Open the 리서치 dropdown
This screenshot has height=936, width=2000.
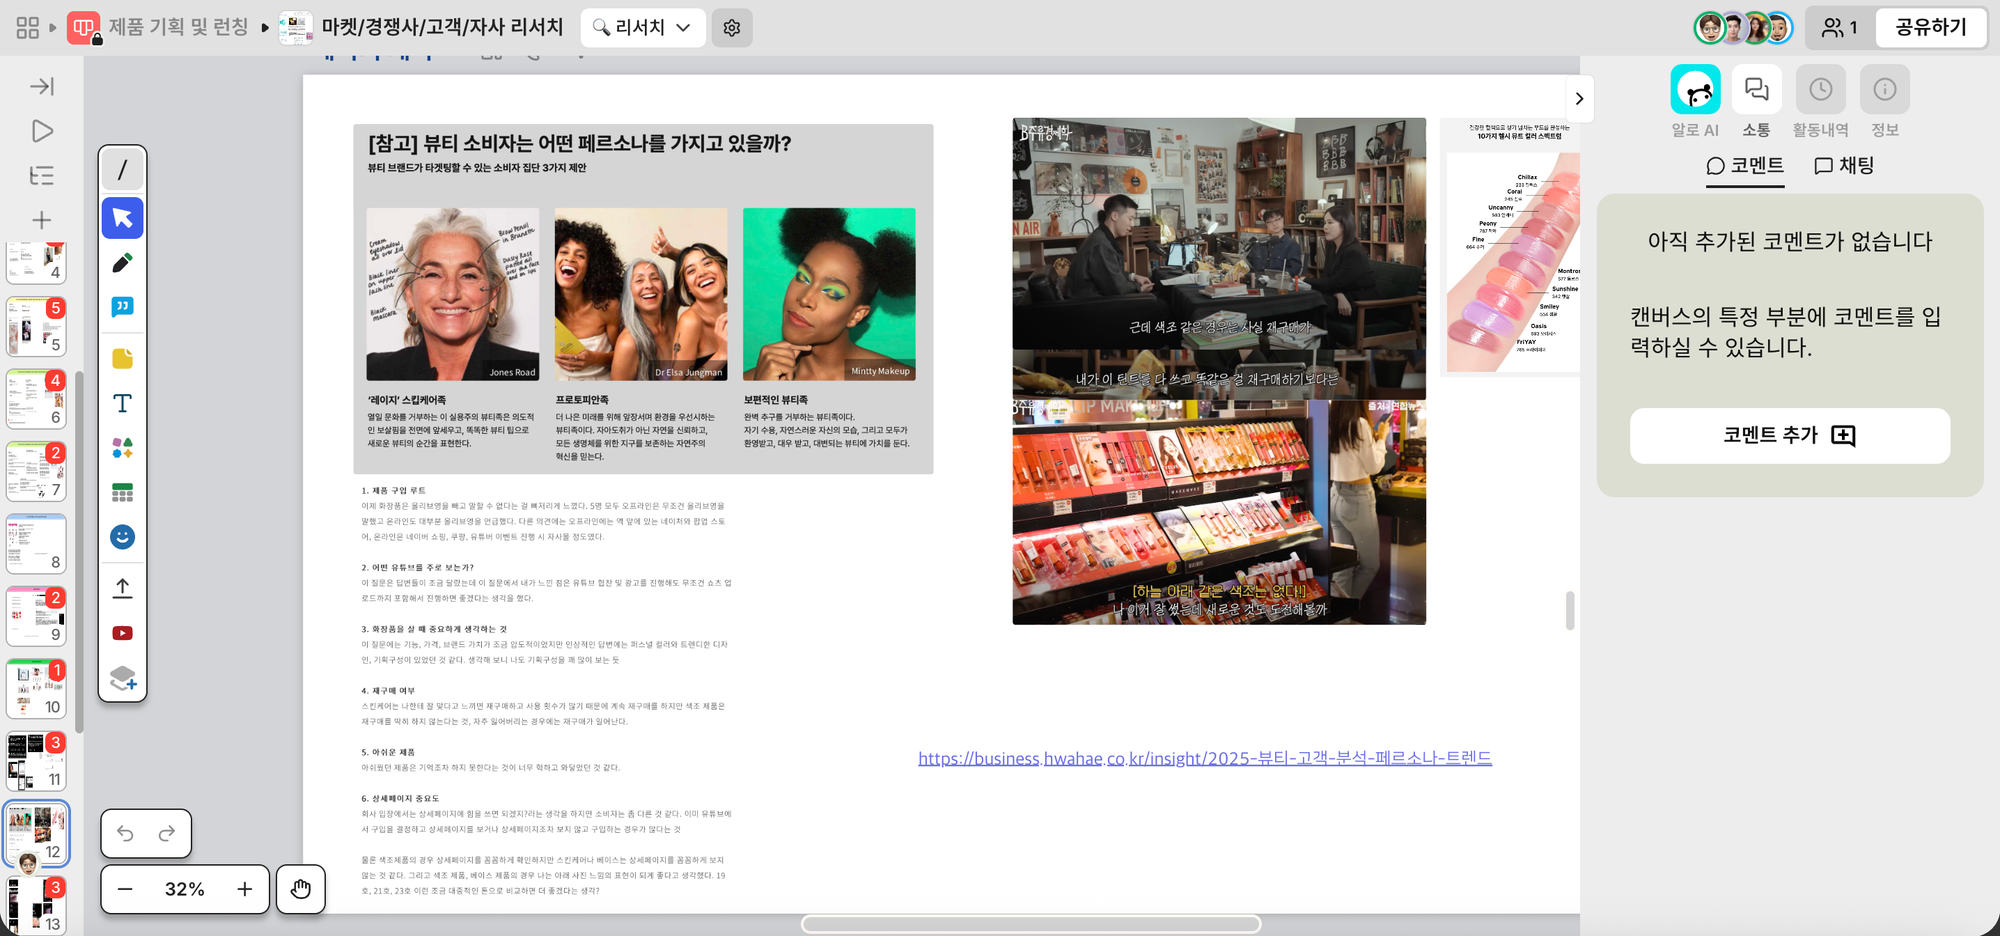[642, 28]
